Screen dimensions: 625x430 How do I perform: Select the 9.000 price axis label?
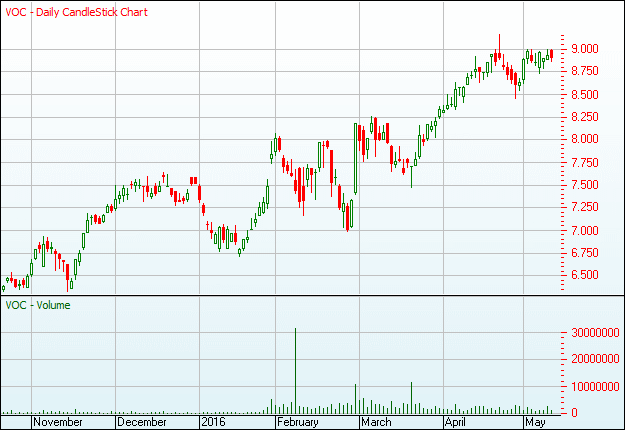[x=585, y=49]
